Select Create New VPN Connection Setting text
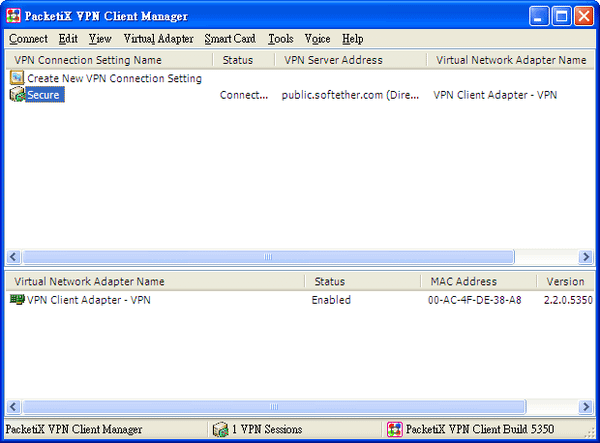 coord(114,78)
